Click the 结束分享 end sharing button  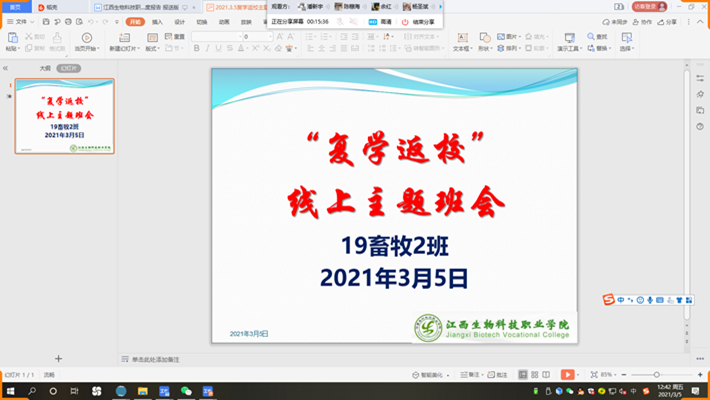tap(420, 21)
